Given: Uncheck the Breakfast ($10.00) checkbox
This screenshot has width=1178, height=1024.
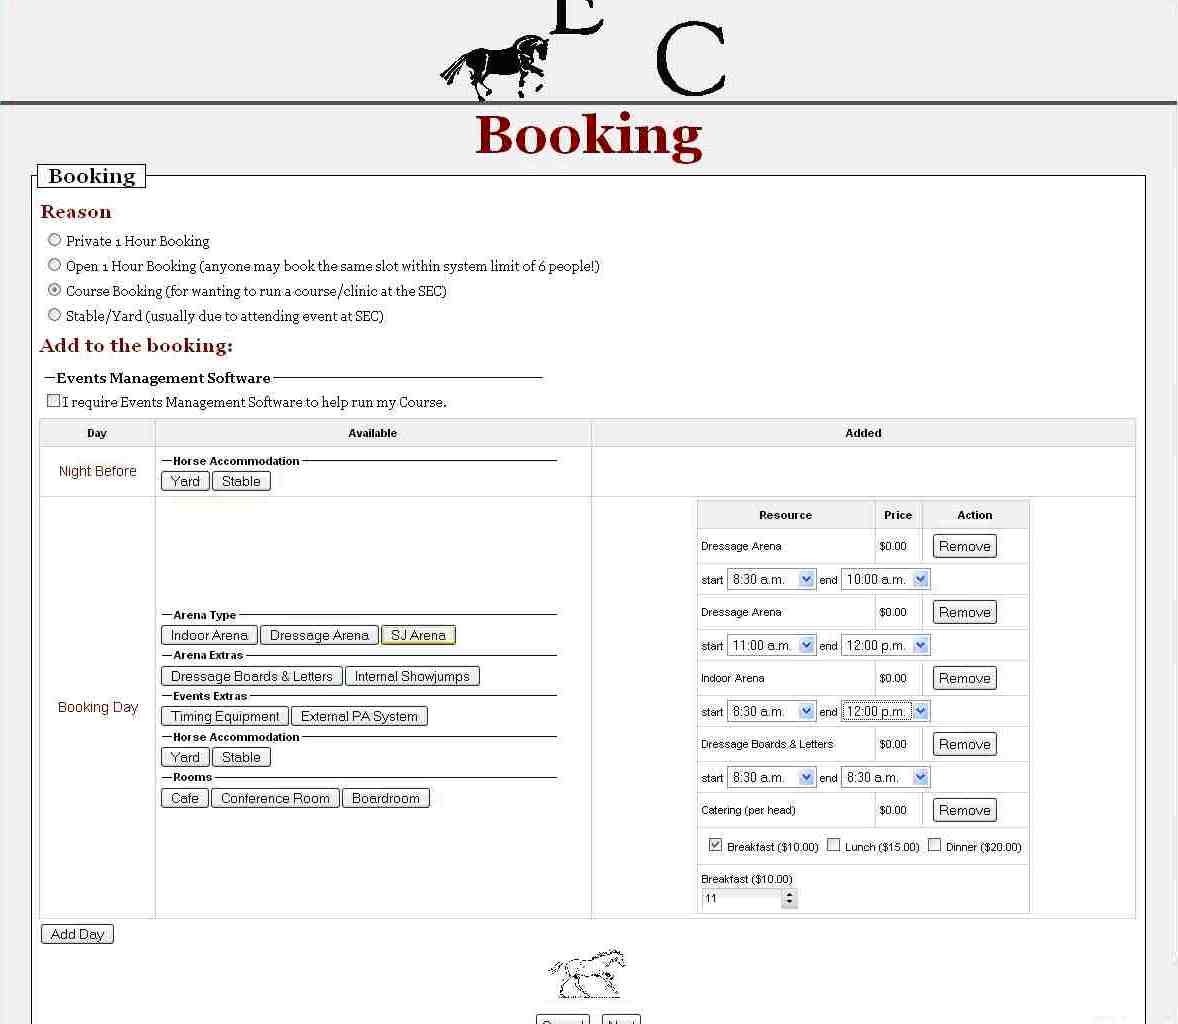Looking at the screenshot, I should tap(715, 845).
